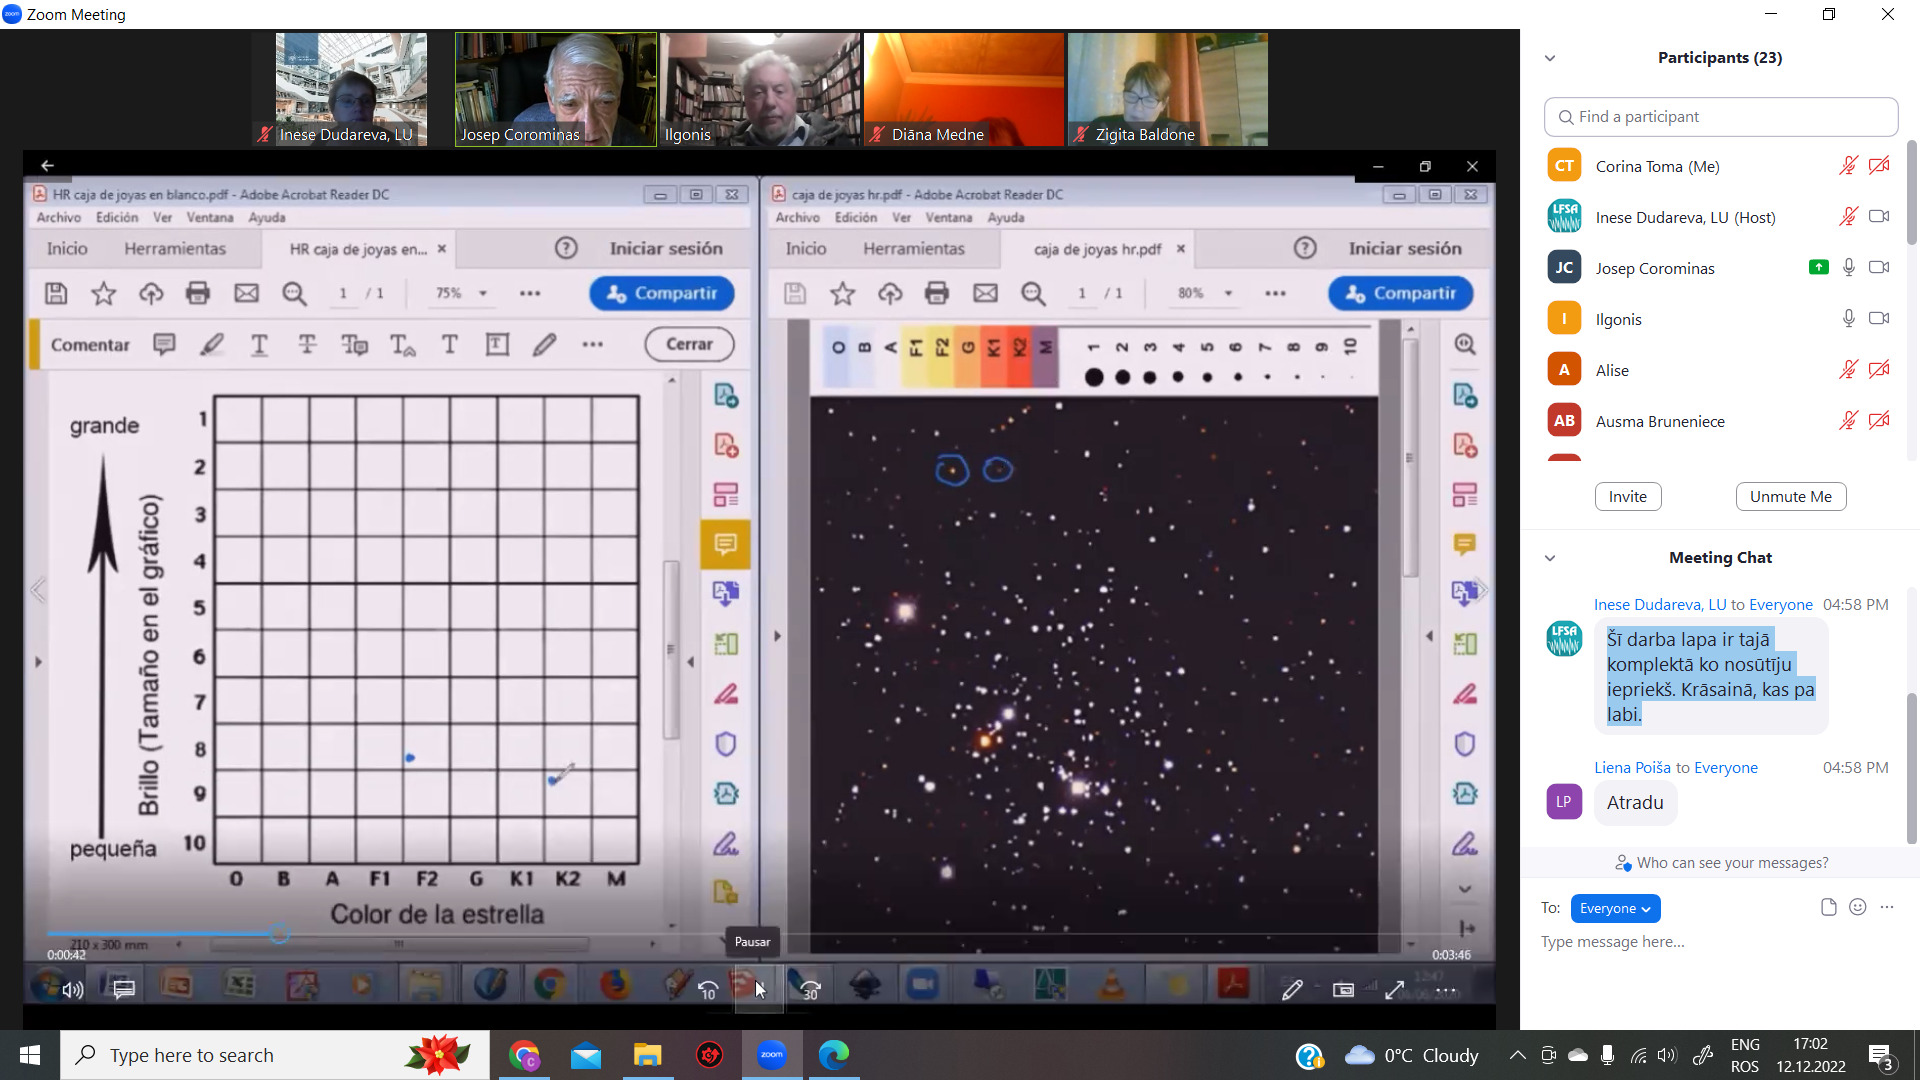Click the pencil edit icon in player
This screenshot has height=1080, width=1920.
[x=1292, y=990]
